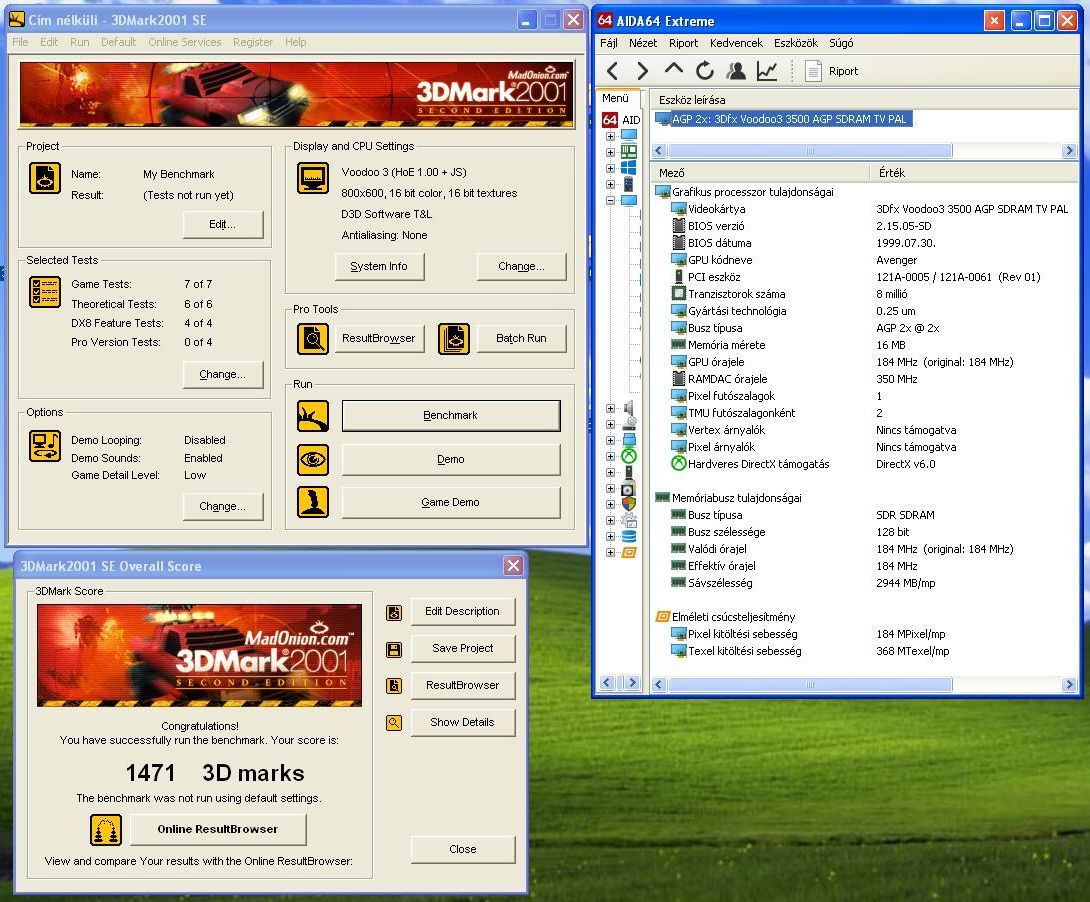The width and height of the screenshot is (1090, 902).
Task: Open the Nézet menu in AIDA64
Action: pos(643,43)
